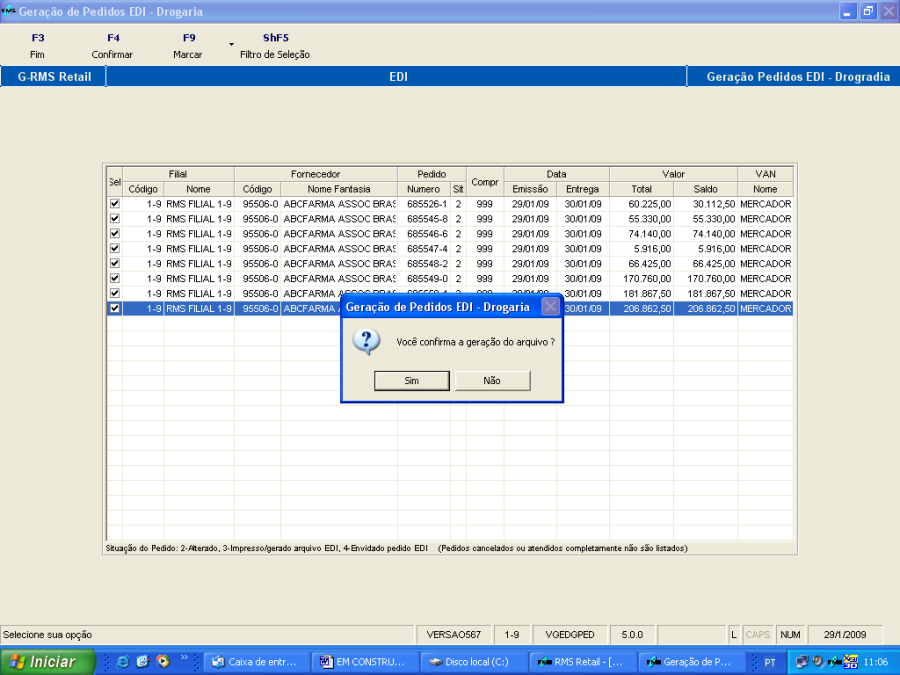
Task: Click the Compr column header
Action: point(485,182)
